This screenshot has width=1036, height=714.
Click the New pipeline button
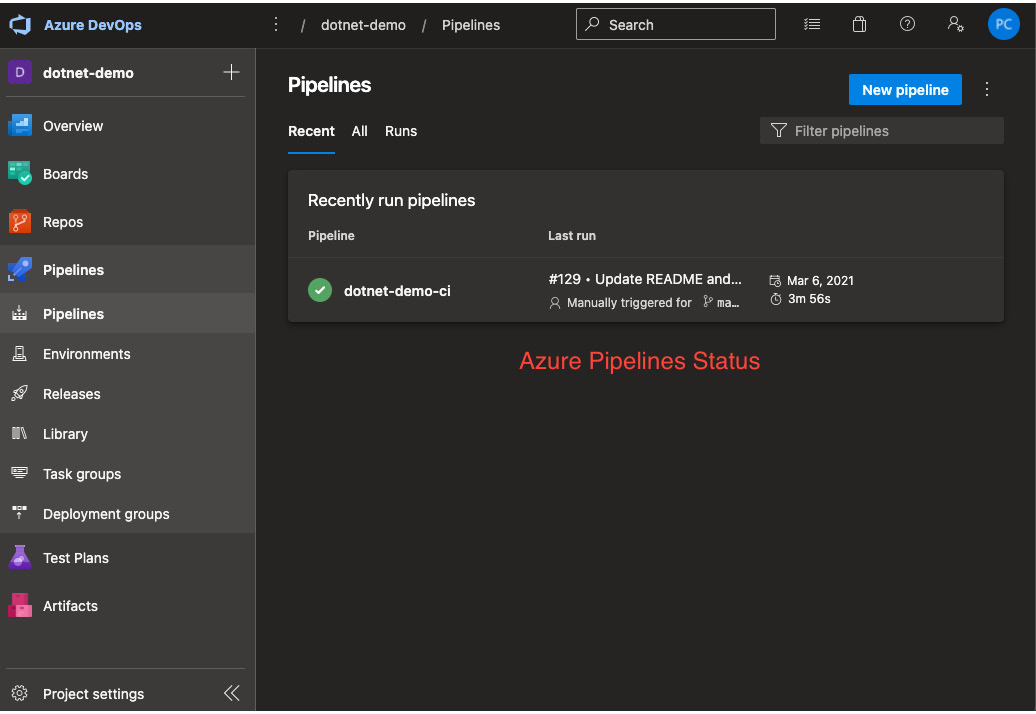click(x=905, y=90)
